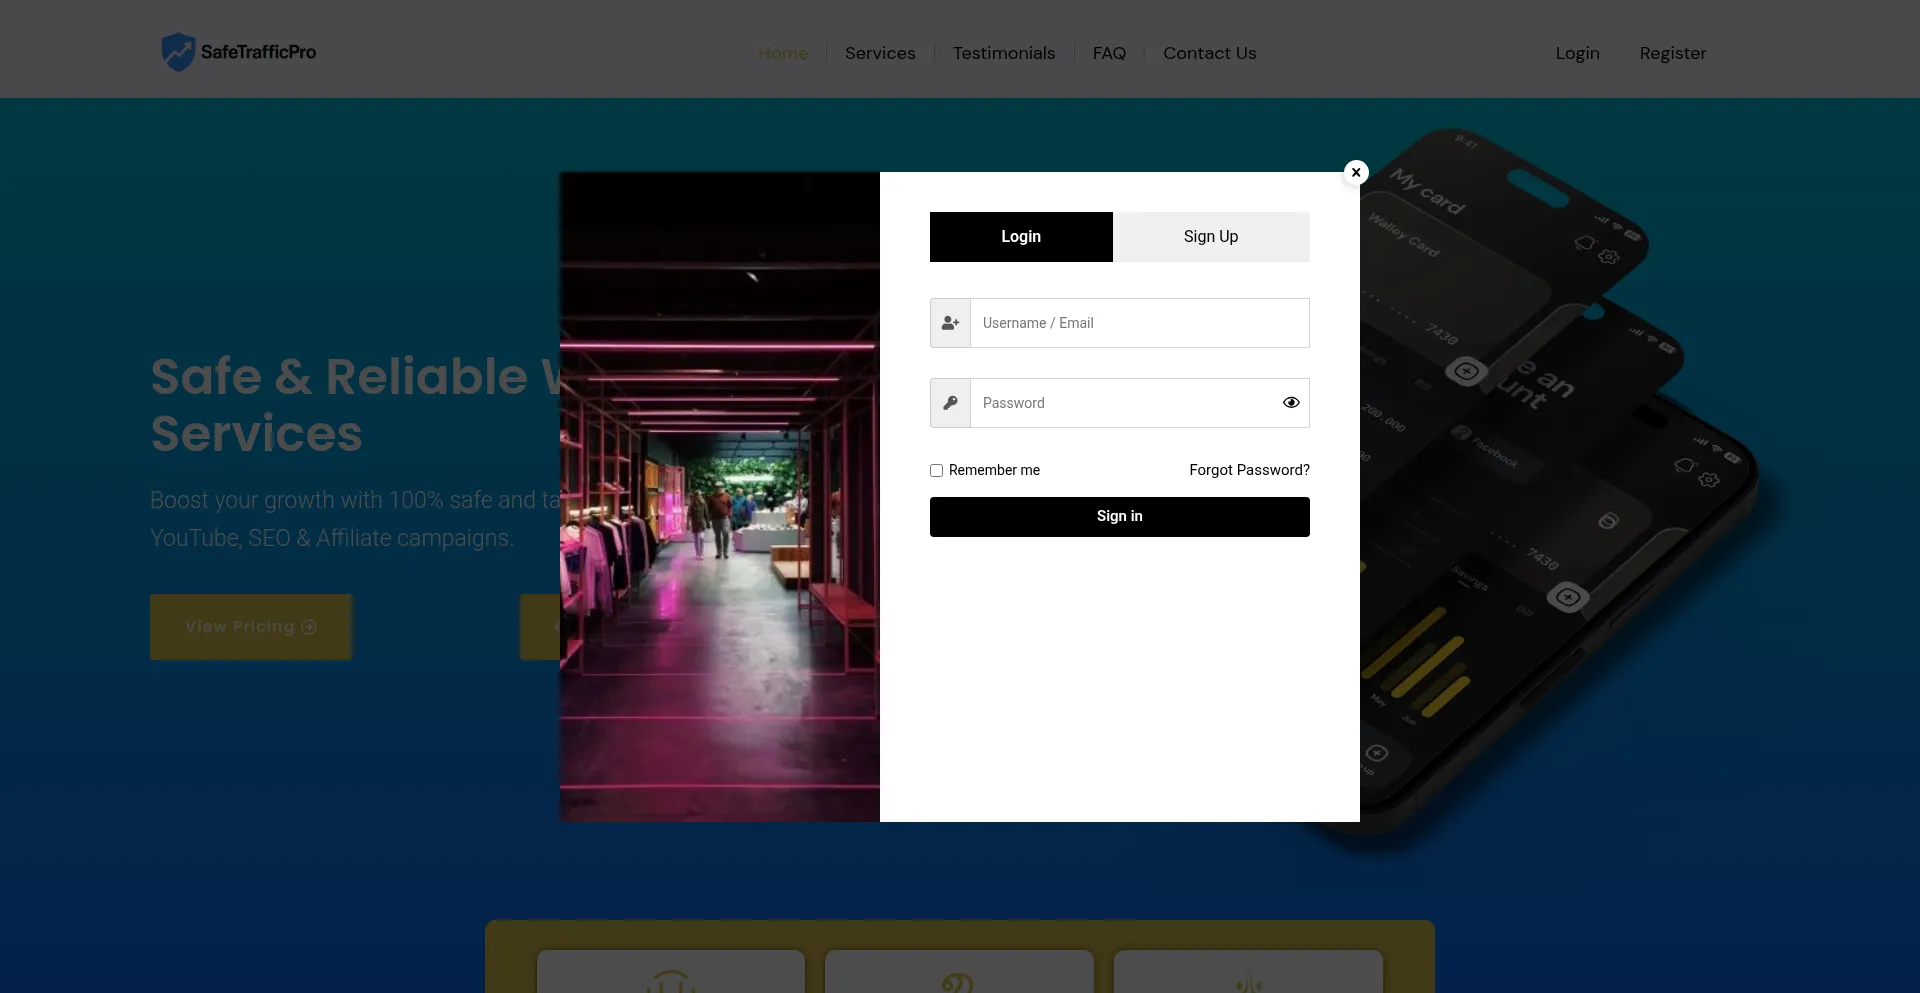Switch to the Sign Up tab

coord(1210,237)
